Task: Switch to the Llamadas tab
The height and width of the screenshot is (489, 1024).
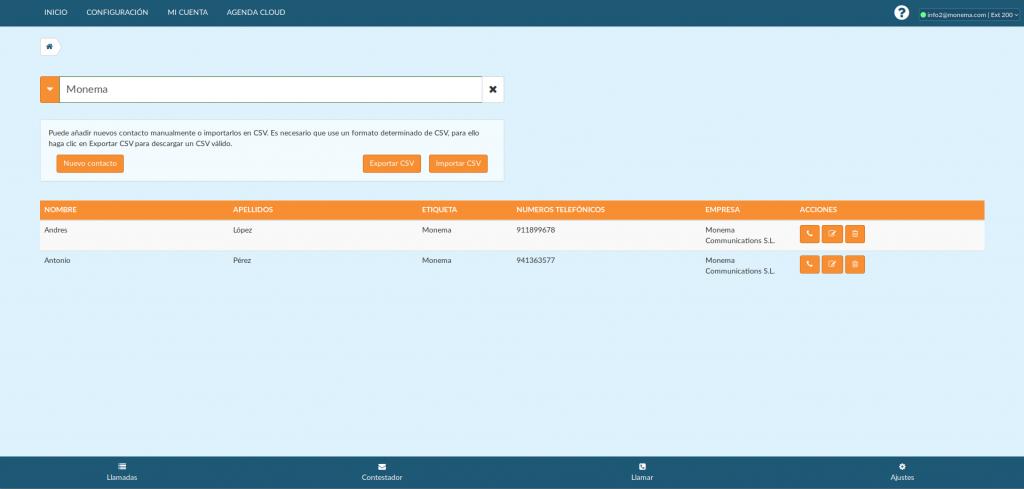Action: tap(122, 472)
